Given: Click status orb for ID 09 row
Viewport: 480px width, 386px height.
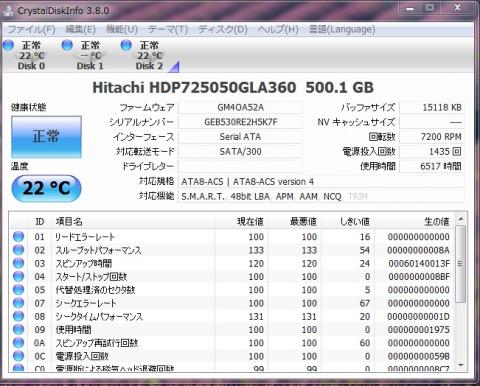Looking at the screenshot, I should (x=18, y=330).
